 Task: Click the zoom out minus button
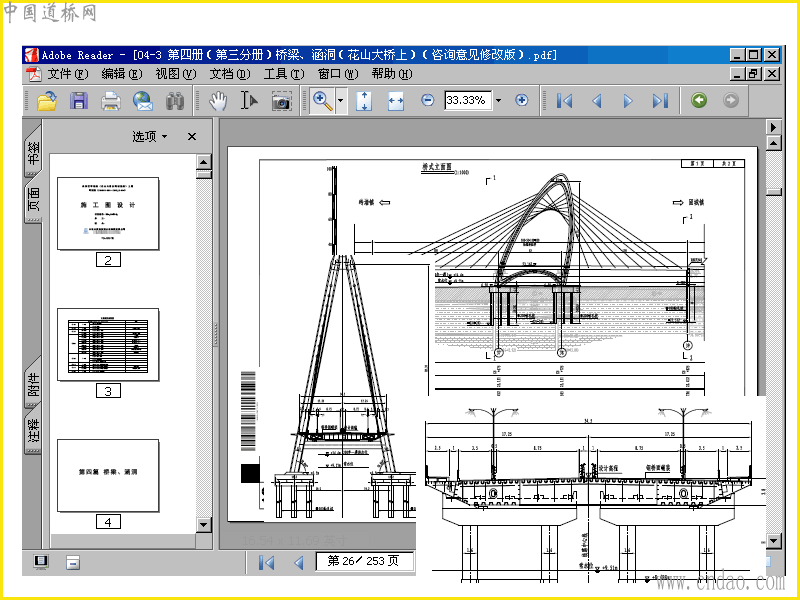pyautogui.click(x=428, y=100)
